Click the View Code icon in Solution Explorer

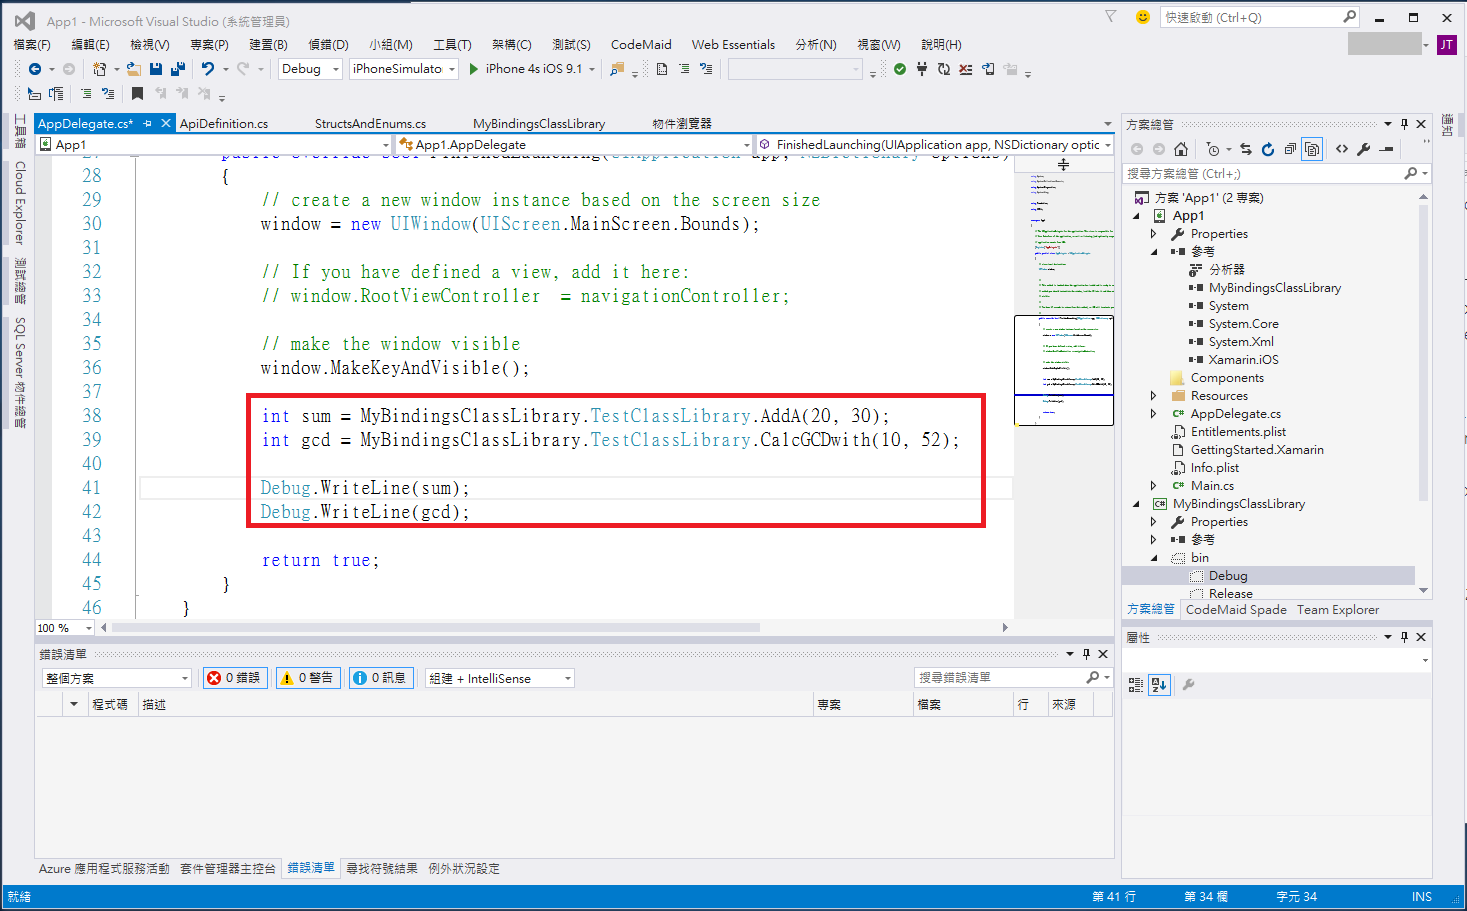point(1342,149)
